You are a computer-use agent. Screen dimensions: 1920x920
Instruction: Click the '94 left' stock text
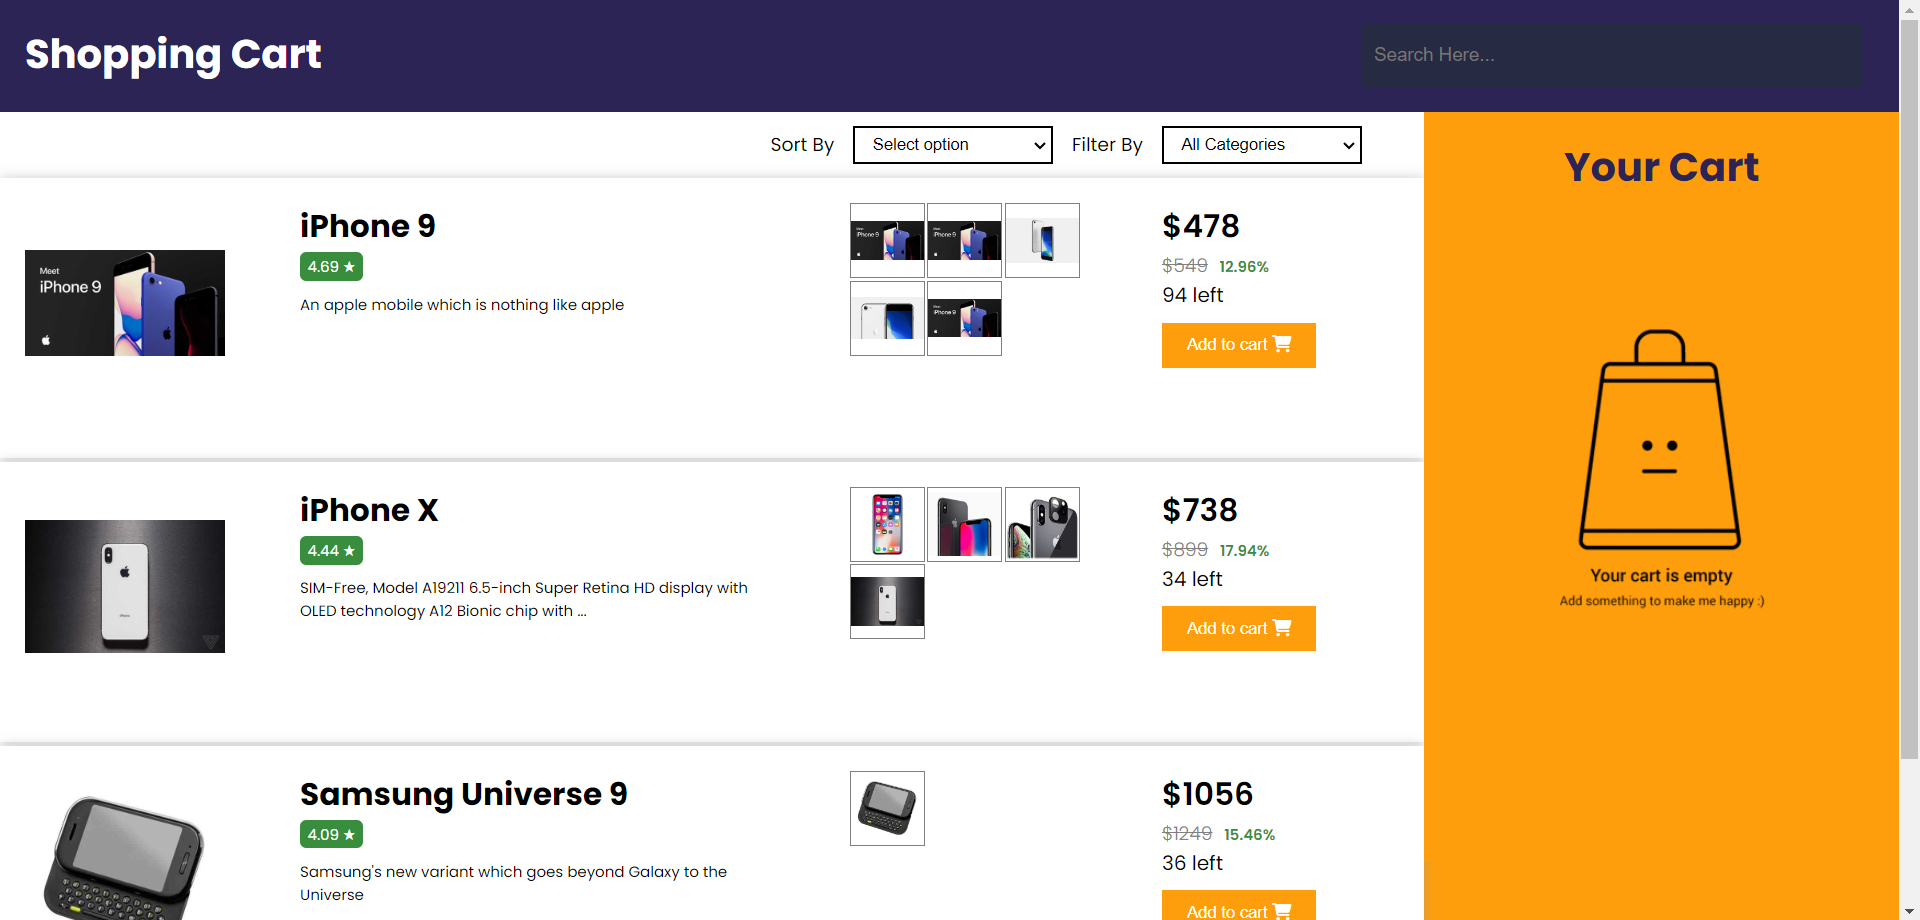pos(1192,295)
